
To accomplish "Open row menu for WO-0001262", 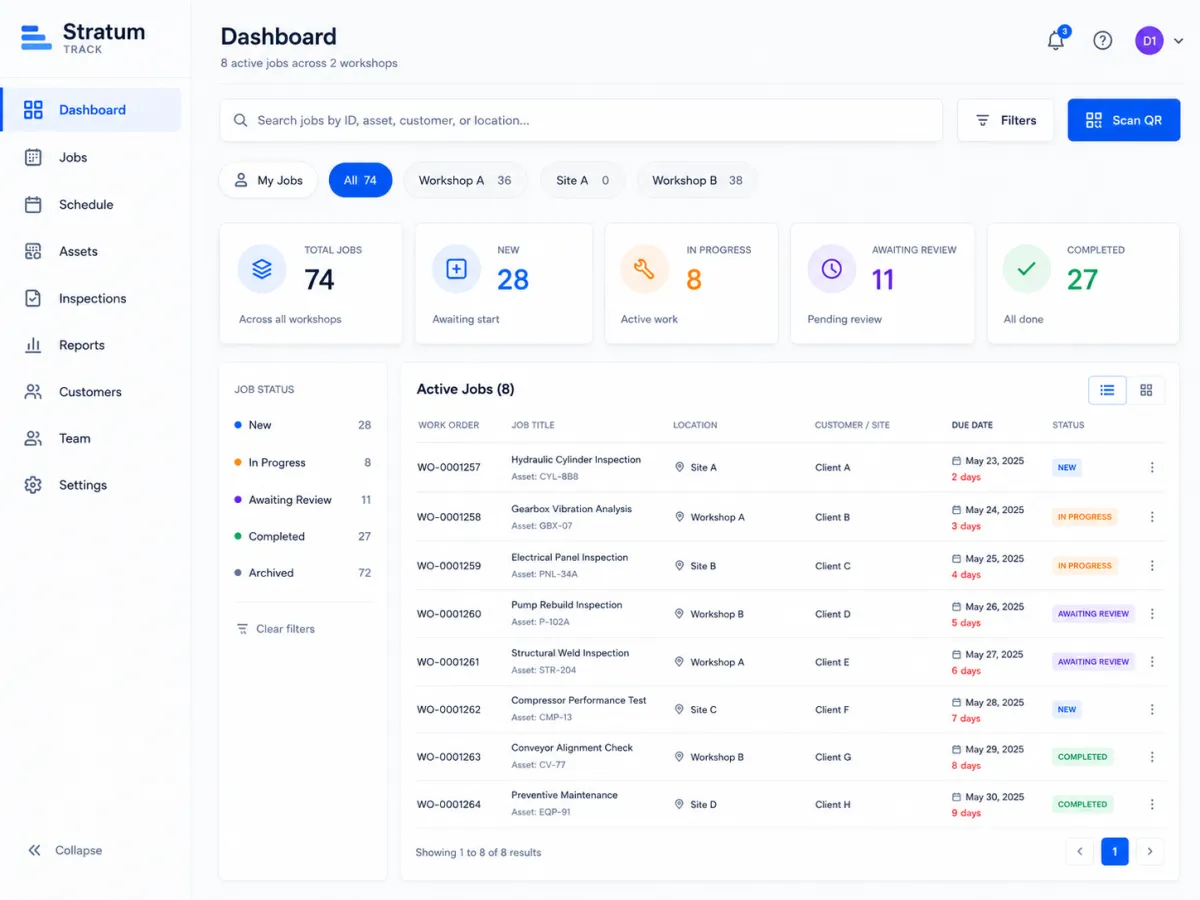I will [1152, 709].
